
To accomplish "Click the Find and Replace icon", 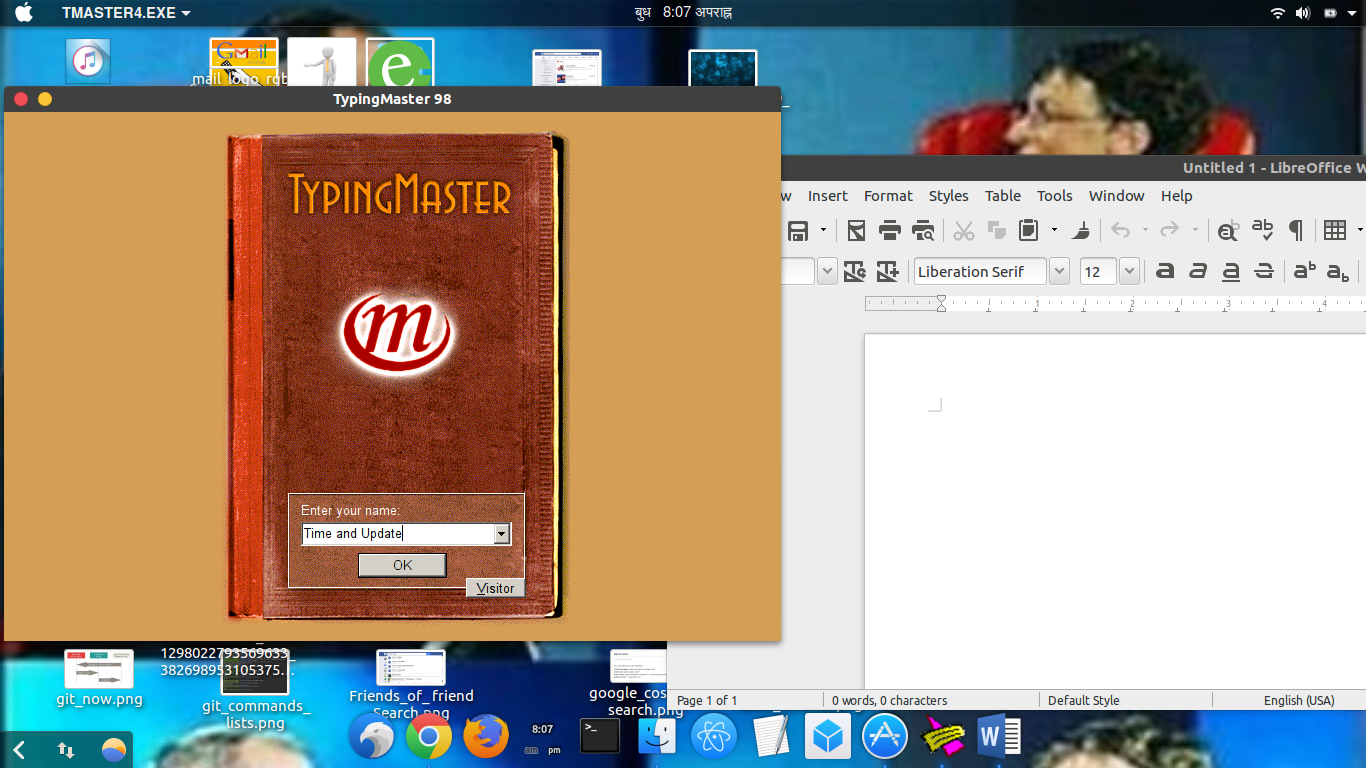I will [1228, 231].
